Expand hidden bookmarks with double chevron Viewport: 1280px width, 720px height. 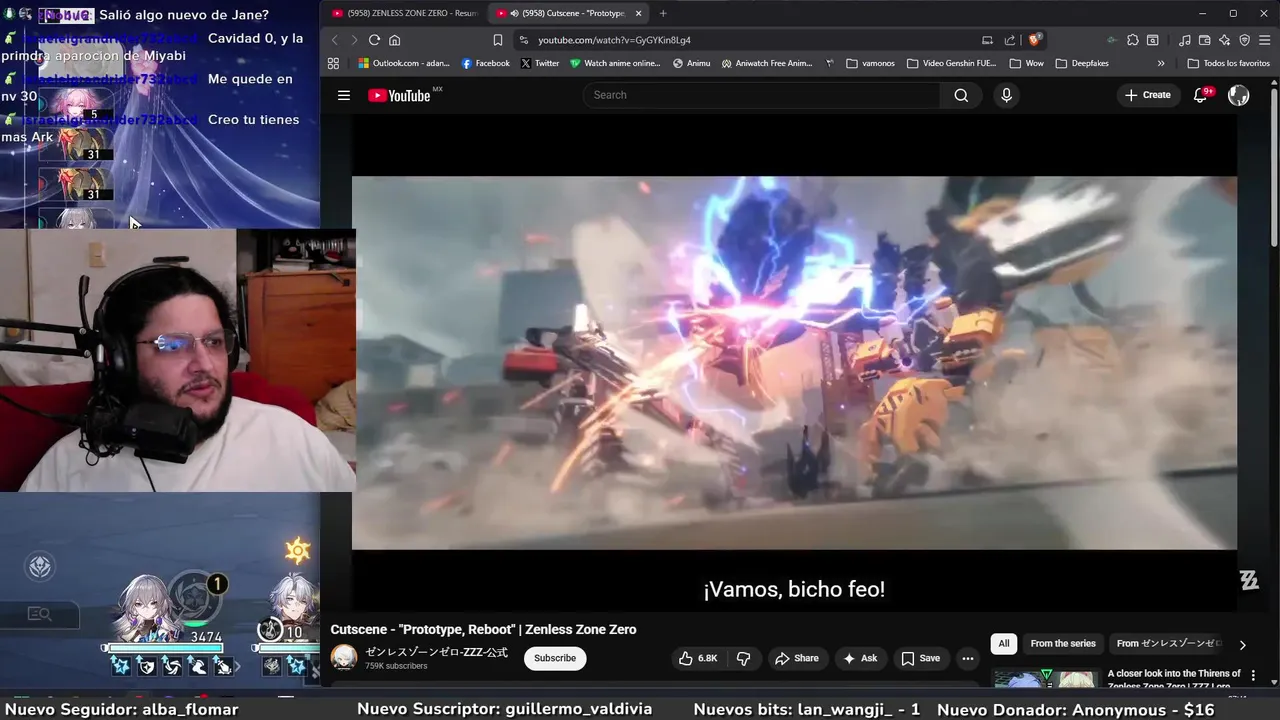[x=1161, y=63]
